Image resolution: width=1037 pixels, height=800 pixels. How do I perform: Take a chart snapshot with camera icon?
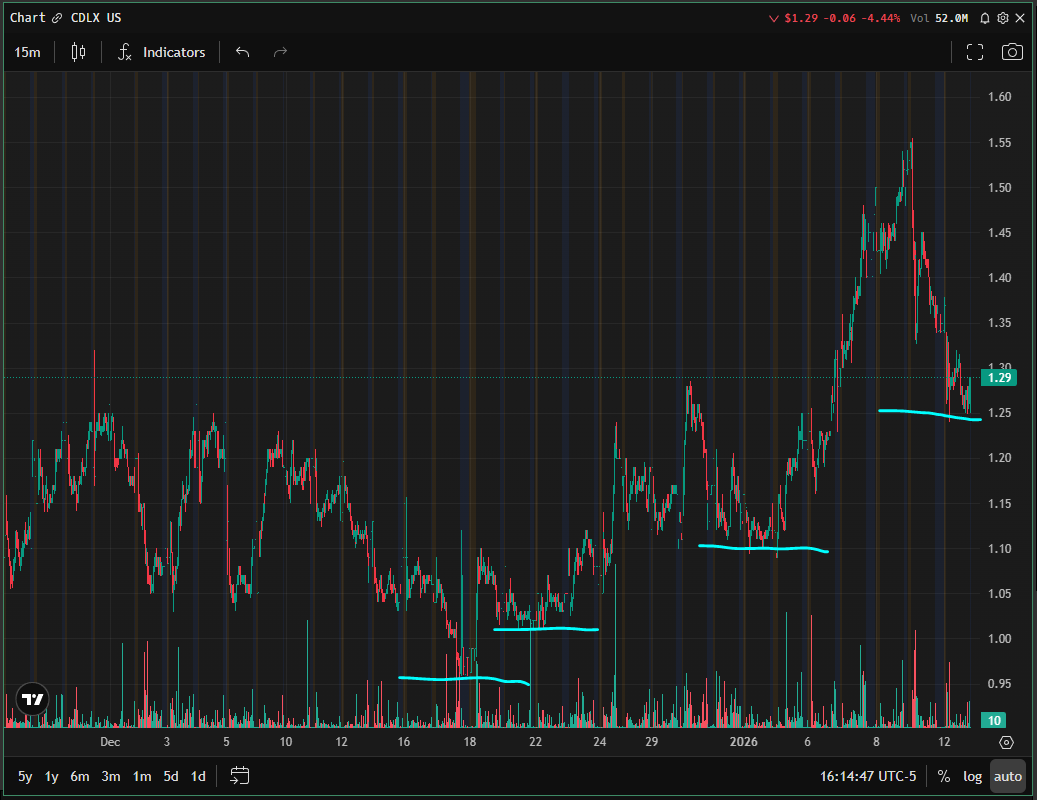coord(1012,52)
